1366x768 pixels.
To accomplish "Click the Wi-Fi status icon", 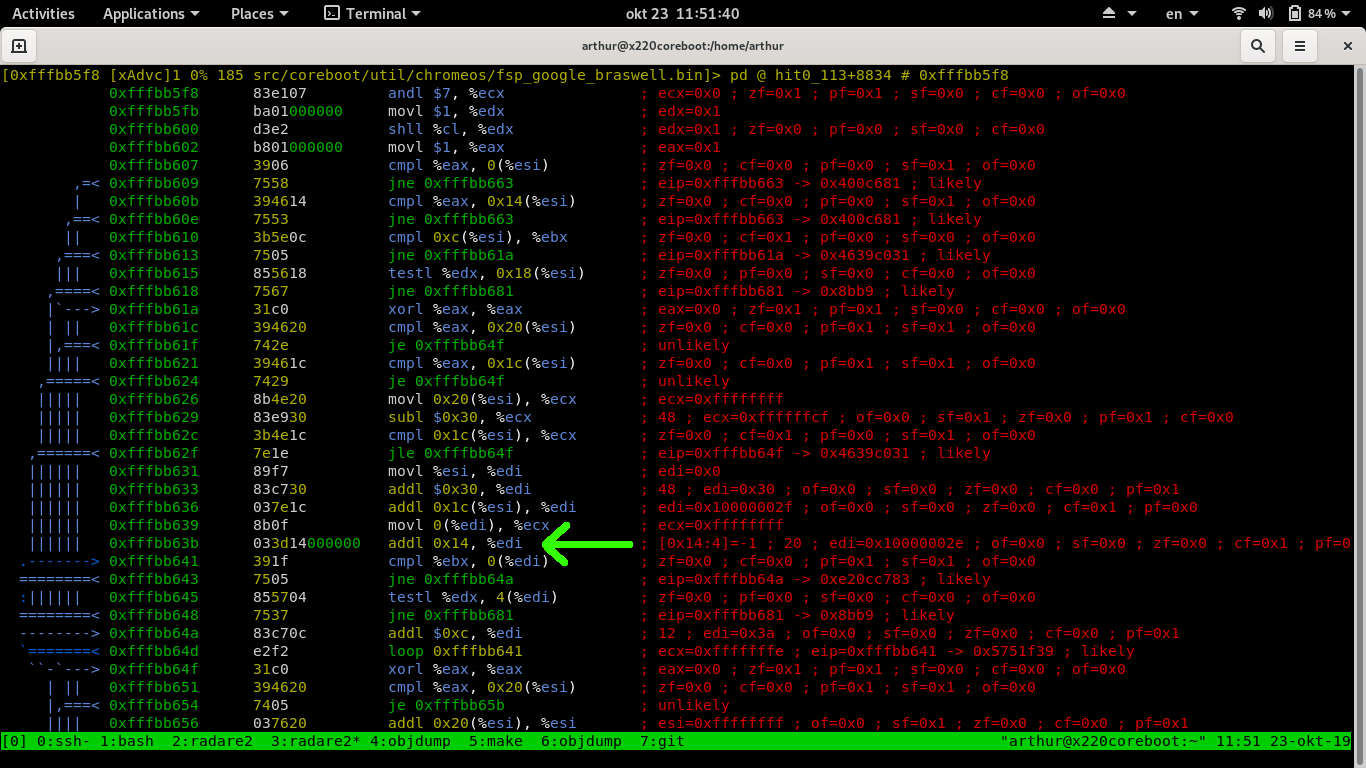I will 1239,14.
